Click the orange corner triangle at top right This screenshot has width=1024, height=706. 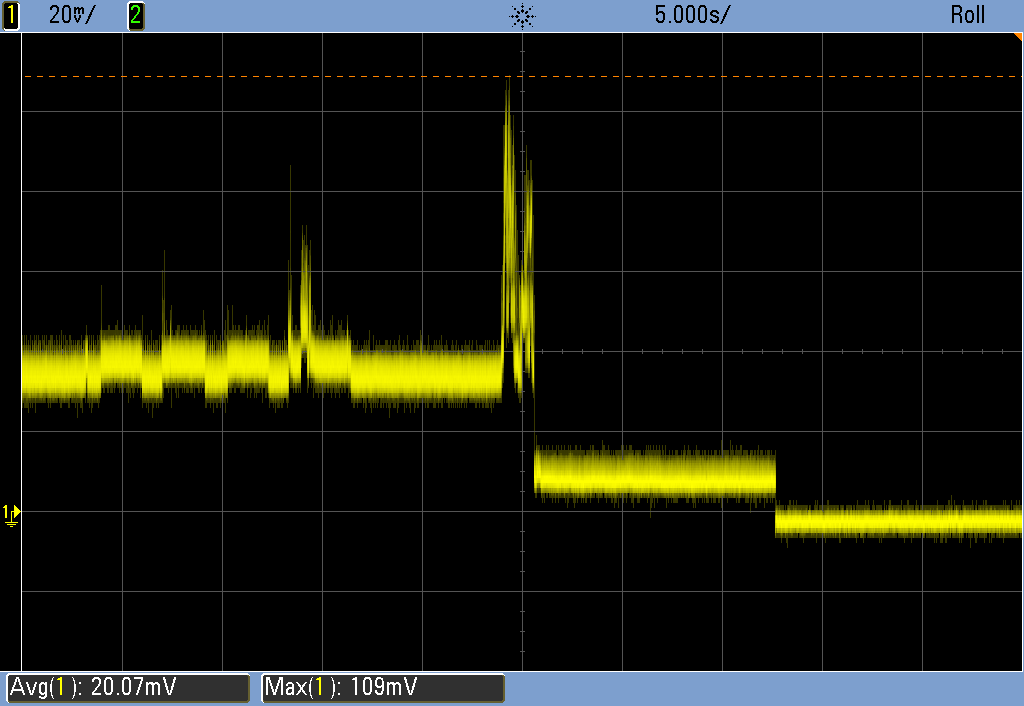[x=1017, y=38]
